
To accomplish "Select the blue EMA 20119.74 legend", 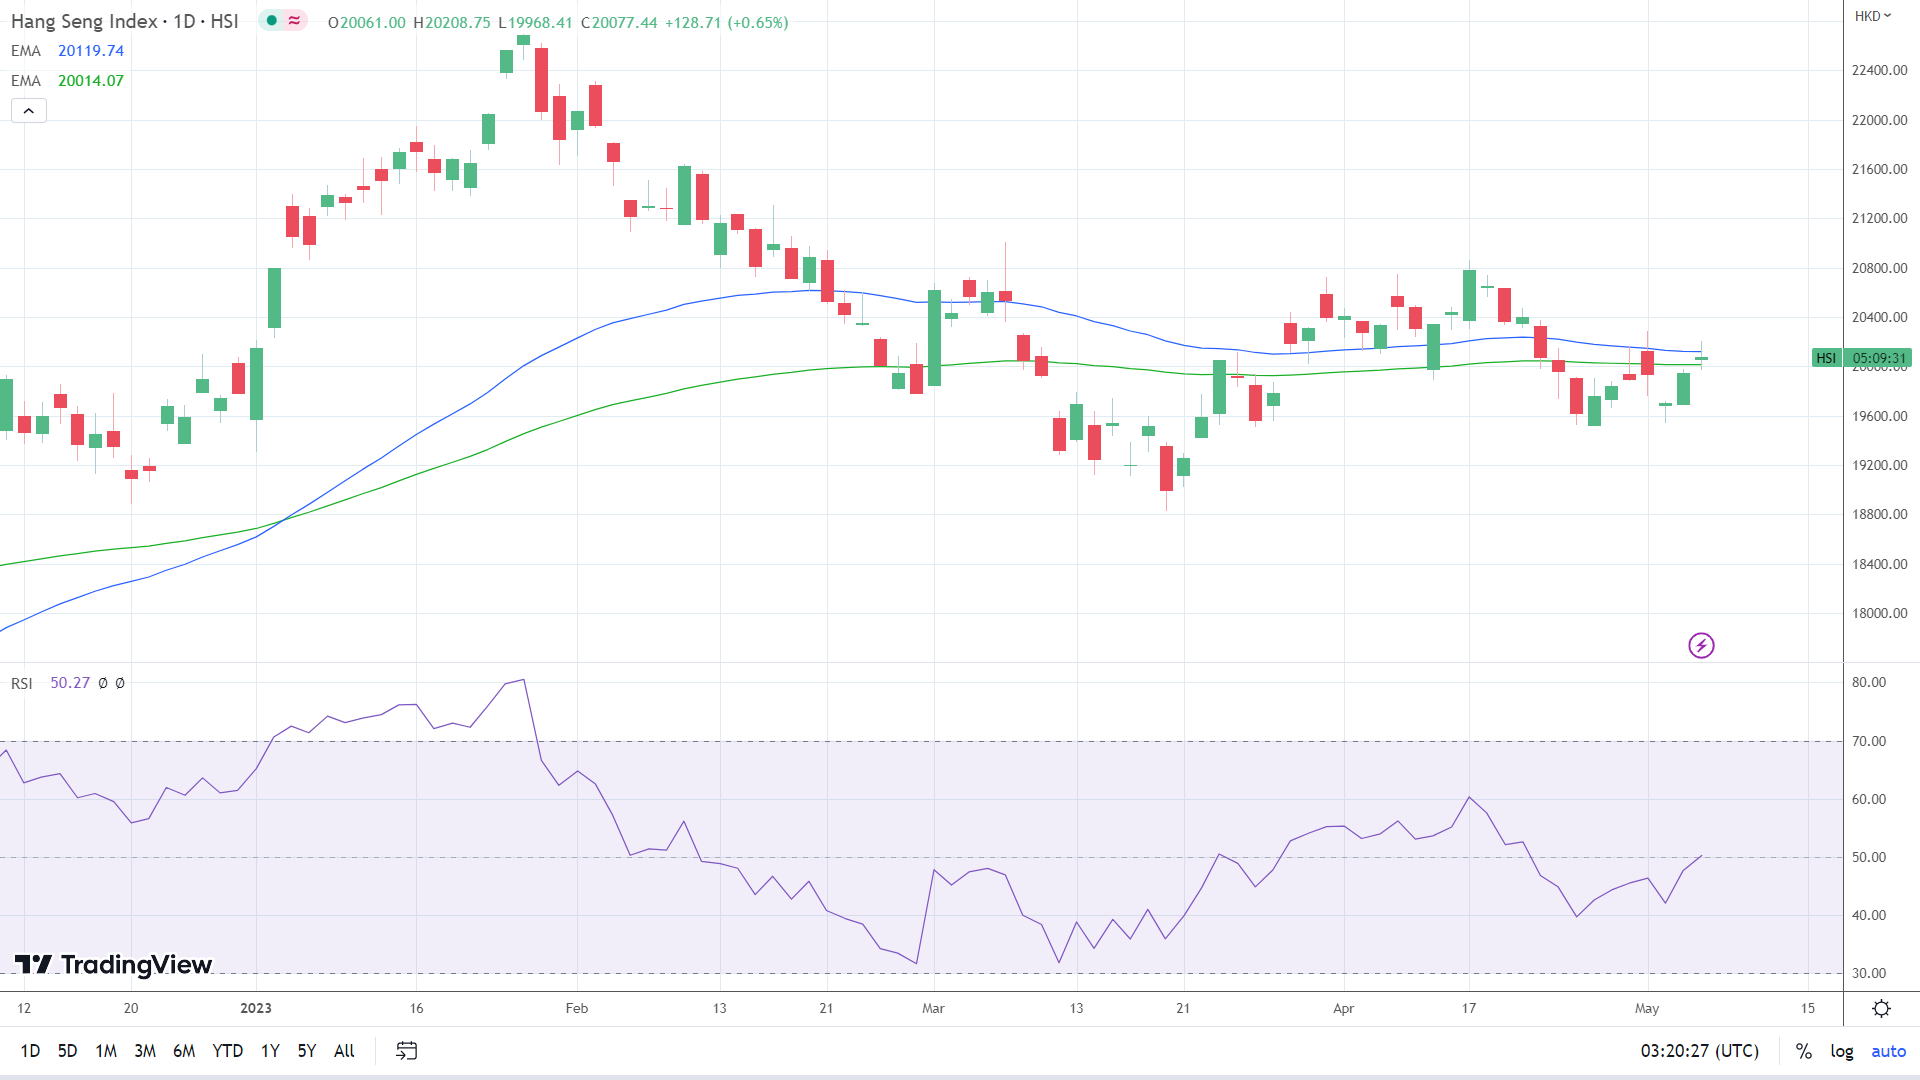I will tap(68, 51).
